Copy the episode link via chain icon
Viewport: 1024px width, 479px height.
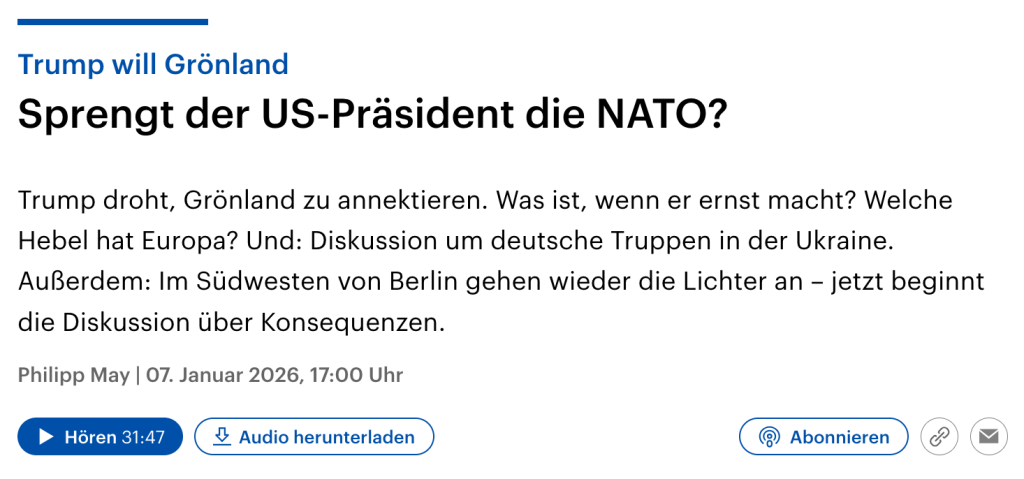click(939, 437)
